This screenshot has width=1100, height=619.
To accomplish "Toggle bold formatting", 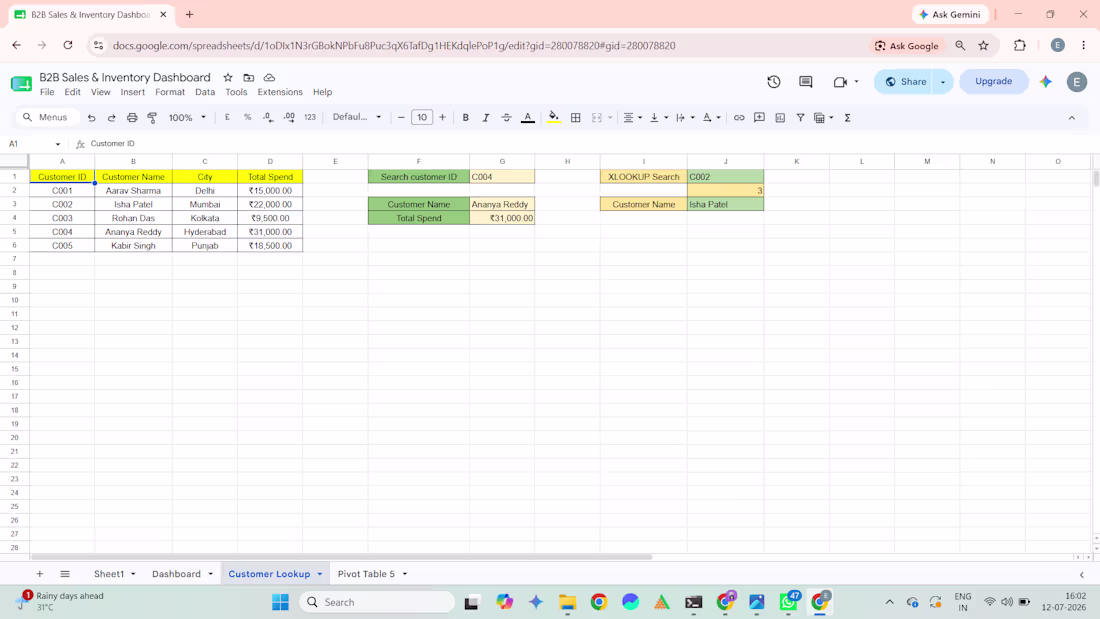I will (x=466, y=118).
